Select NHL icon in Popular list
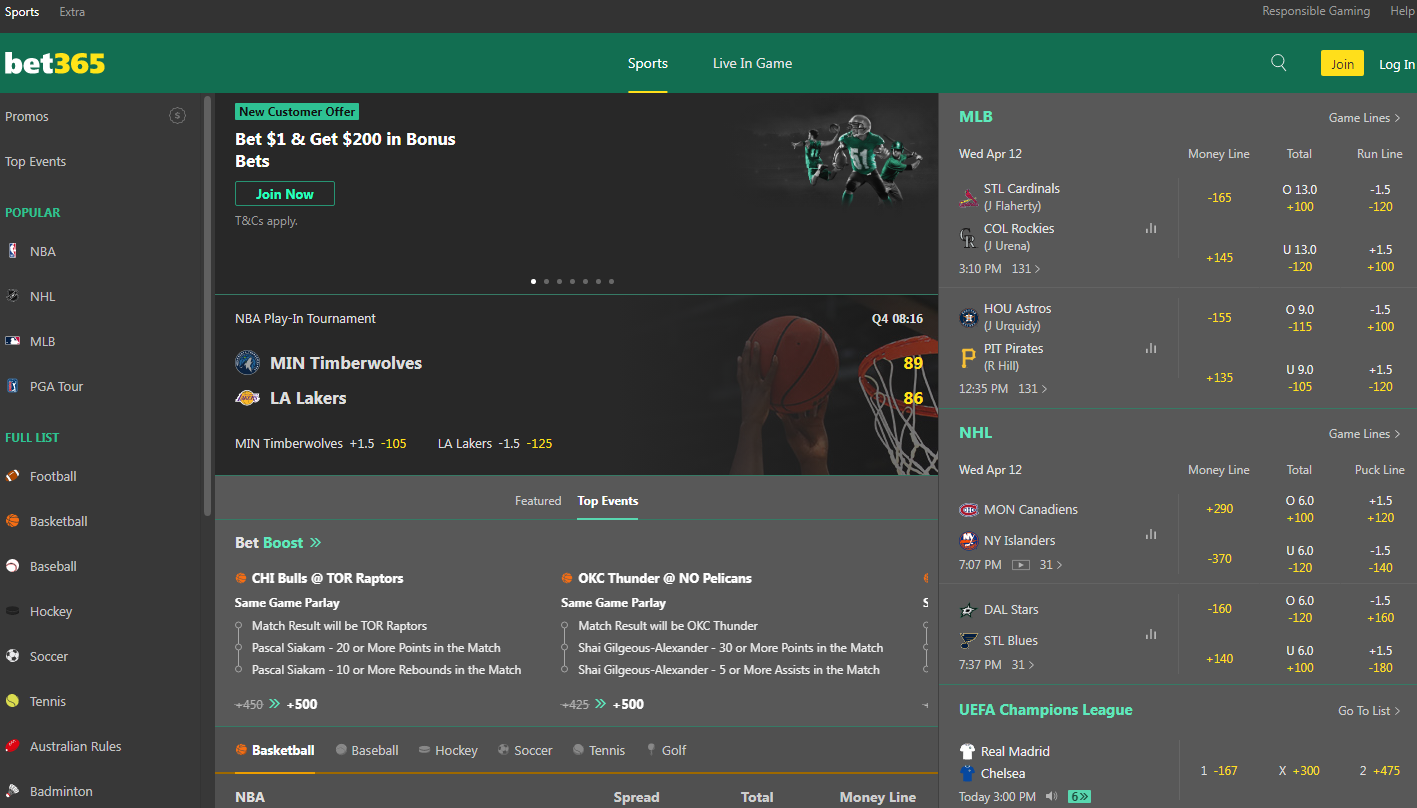Screen dimensions: 1417x808 point(12,296)
